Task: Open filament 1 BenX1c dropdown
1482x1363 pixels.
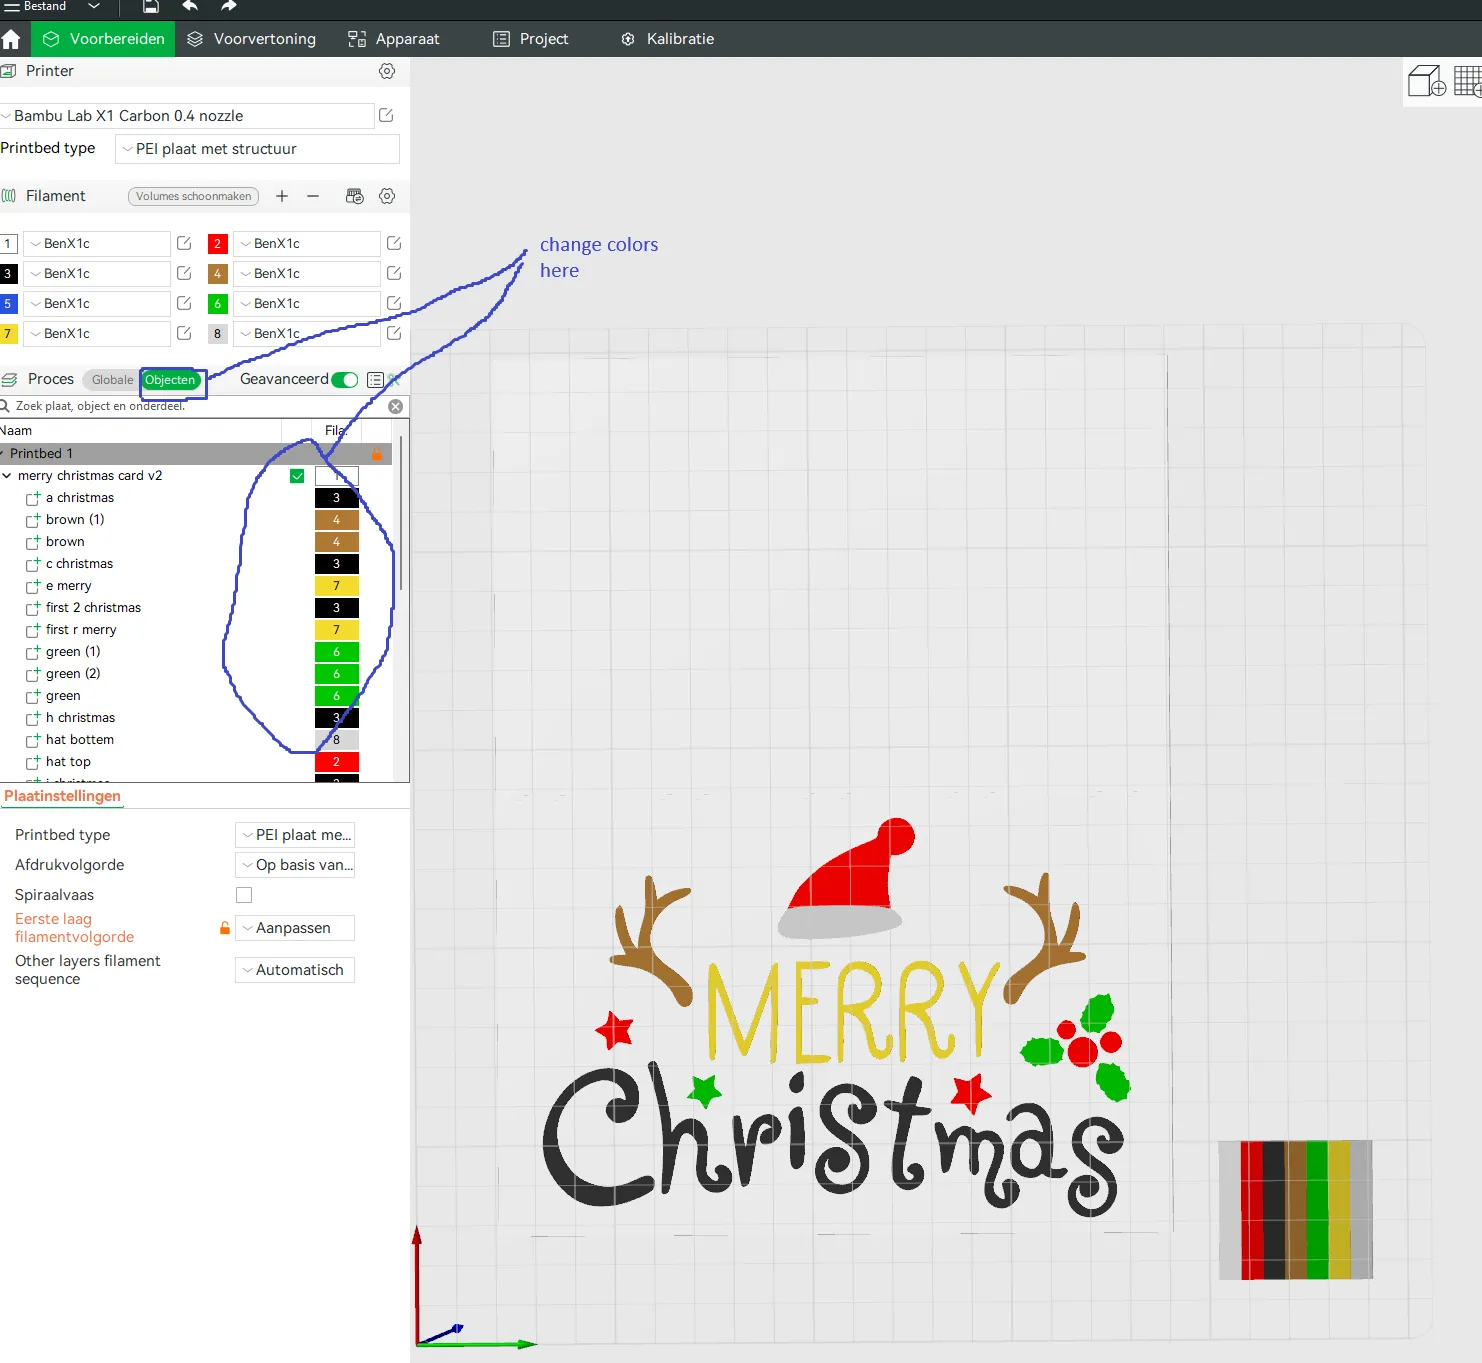Action: [x=97, y=243]
